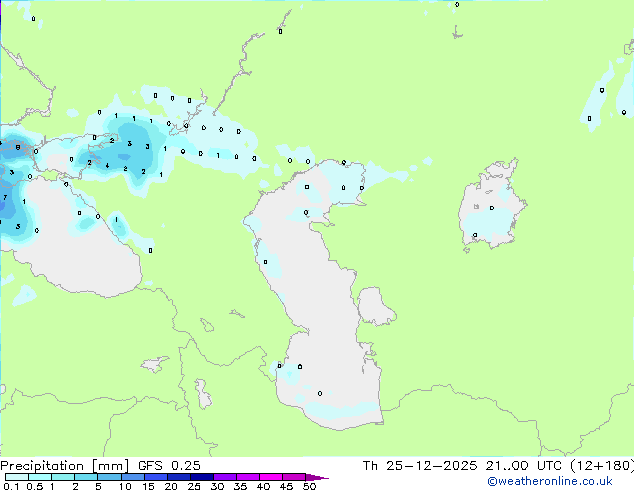Click the 25–30 mm dark blue legend swatch

click(x=201, y=477)
